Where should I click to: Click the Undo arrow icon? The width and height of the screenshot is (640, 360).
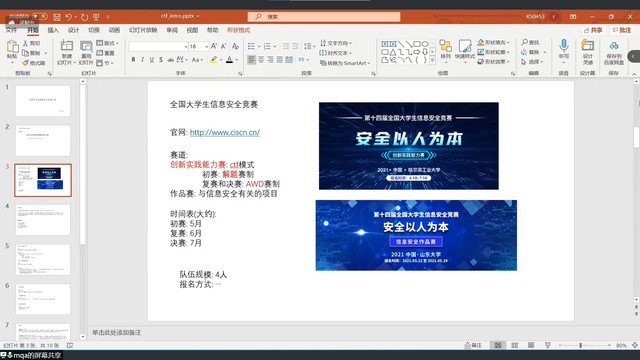[68, 17]
